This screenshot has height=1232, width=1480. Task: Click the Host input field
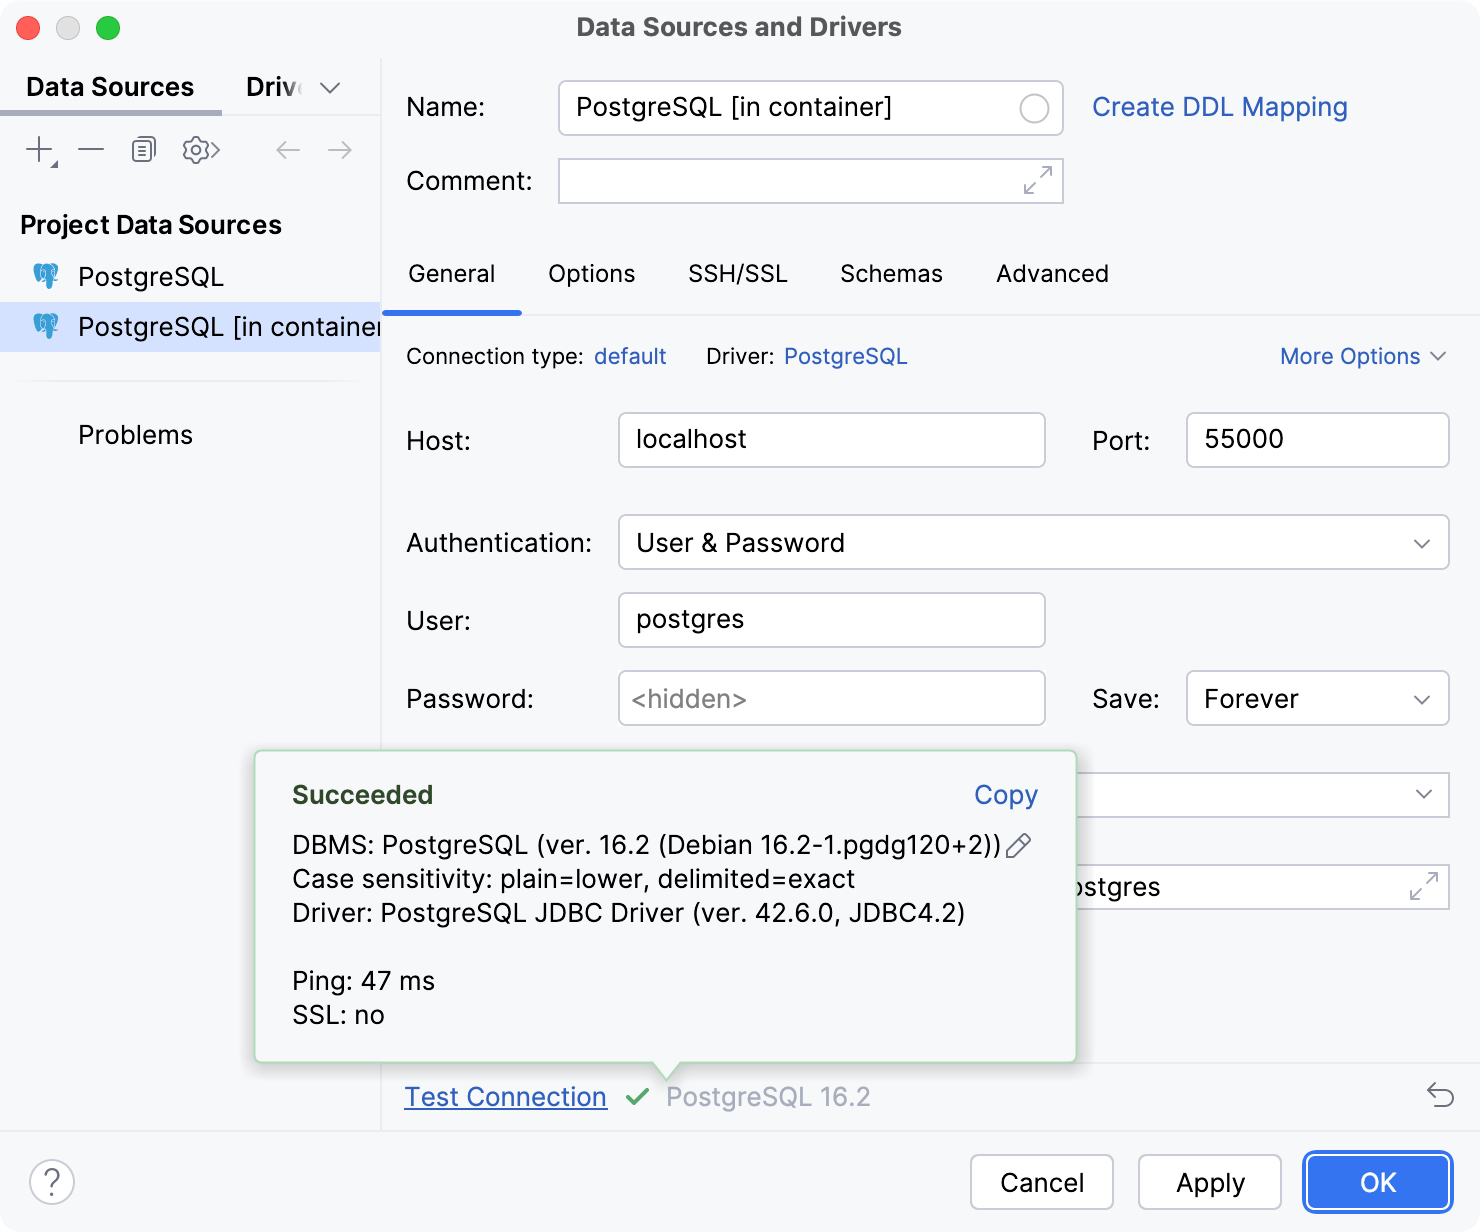tap(830, 440)
